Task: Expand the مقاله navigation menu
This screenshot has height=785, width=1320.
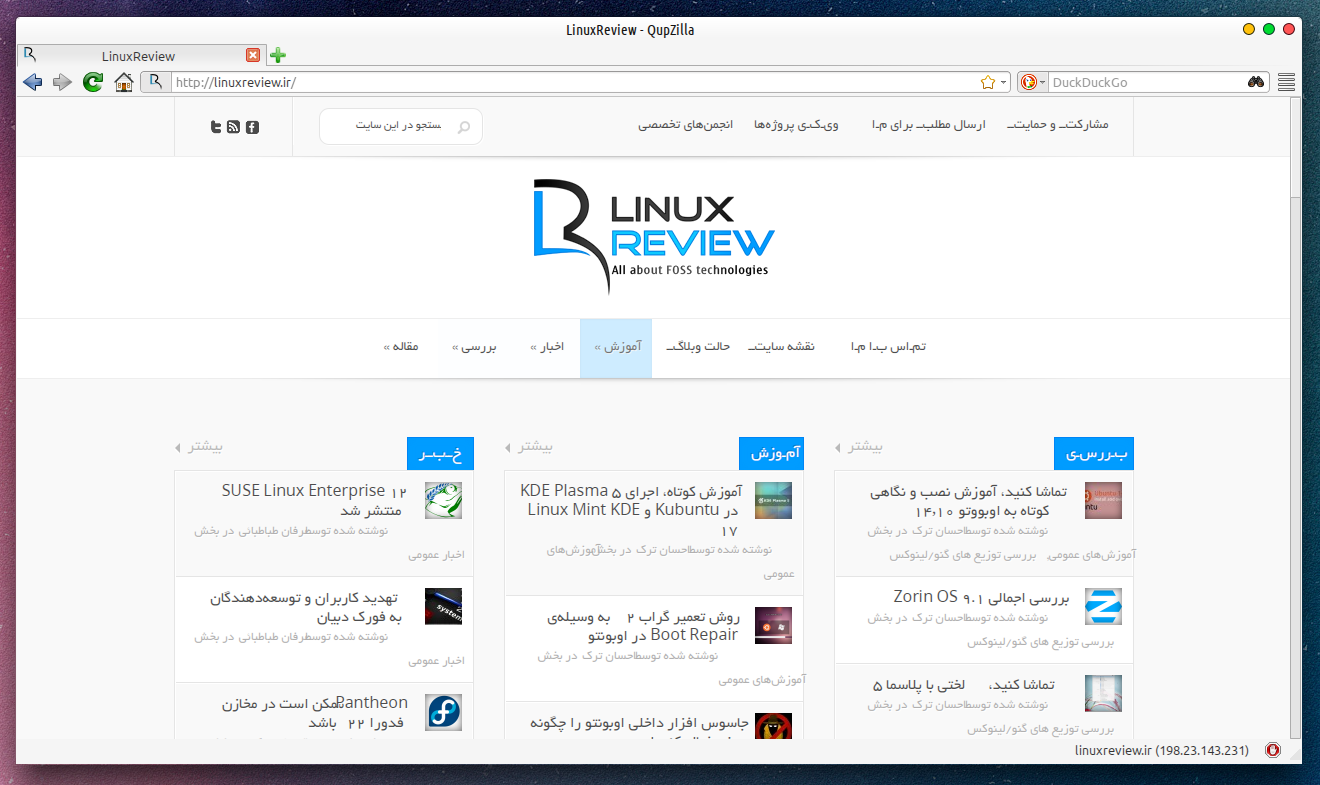Action: tap(401, 347)
